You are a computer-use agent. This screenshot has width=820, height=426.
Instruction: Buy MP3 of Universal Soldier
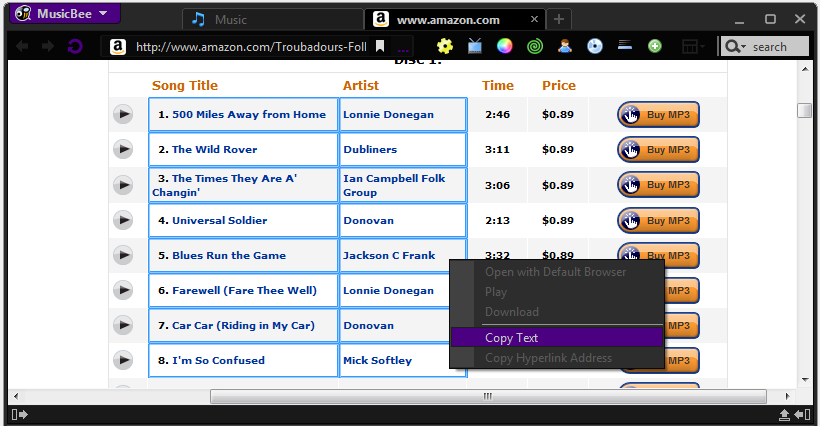click(658, 221)
